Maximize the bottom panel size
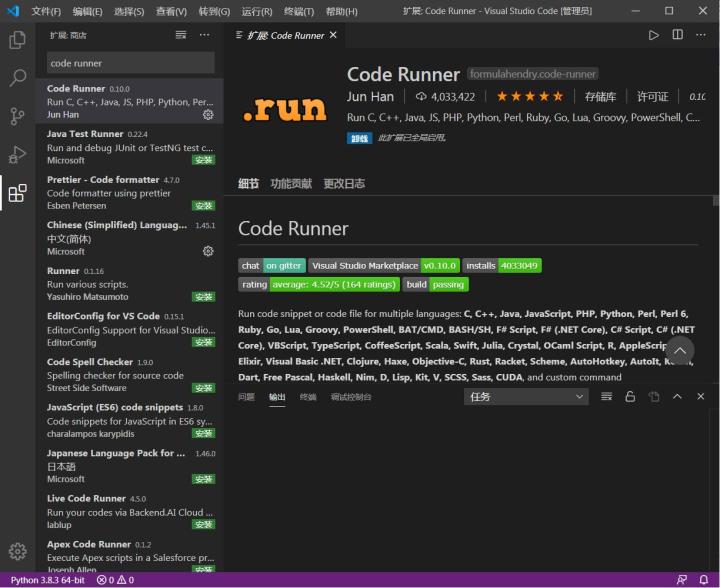Image resolution: width=720 pixels, height=588 pixels. point(677,396)
